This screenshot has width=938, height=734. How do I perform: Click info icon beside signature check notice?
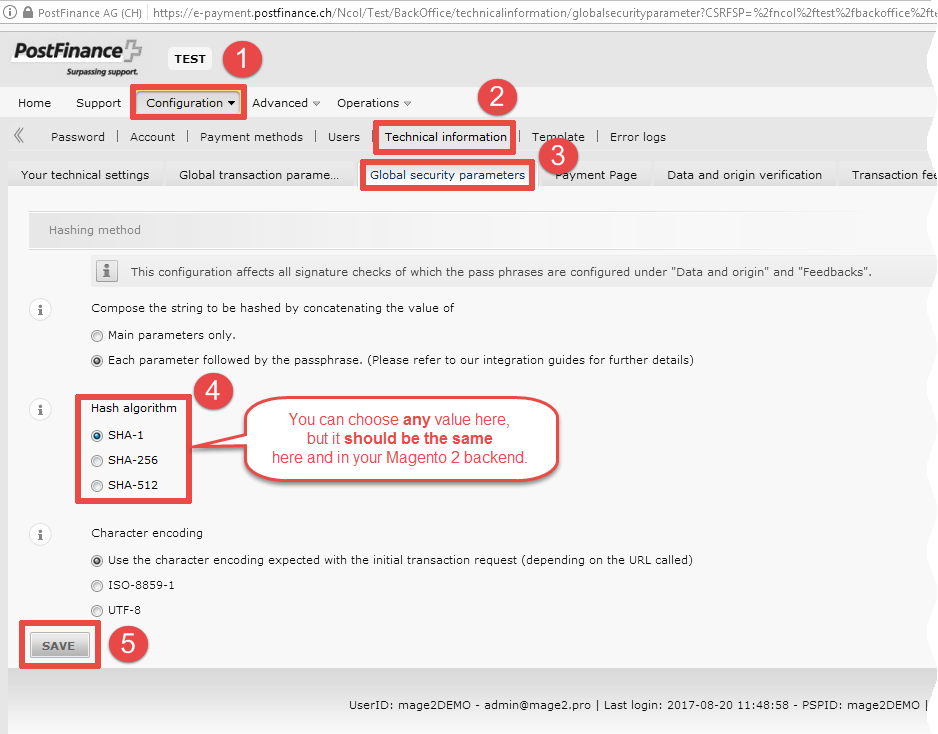coord(106,271)
